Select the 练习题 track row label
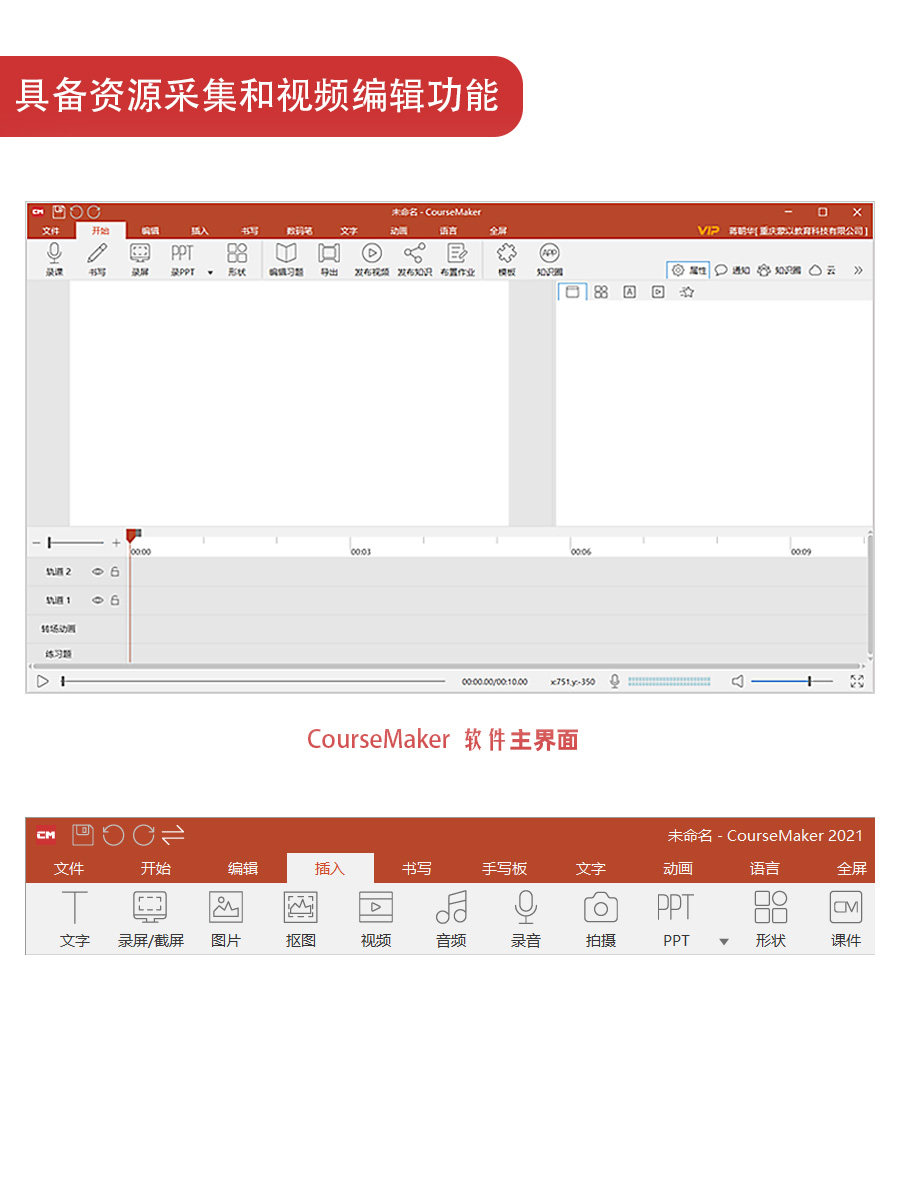Screen dimensions: 900x1200 pos(58,654)
